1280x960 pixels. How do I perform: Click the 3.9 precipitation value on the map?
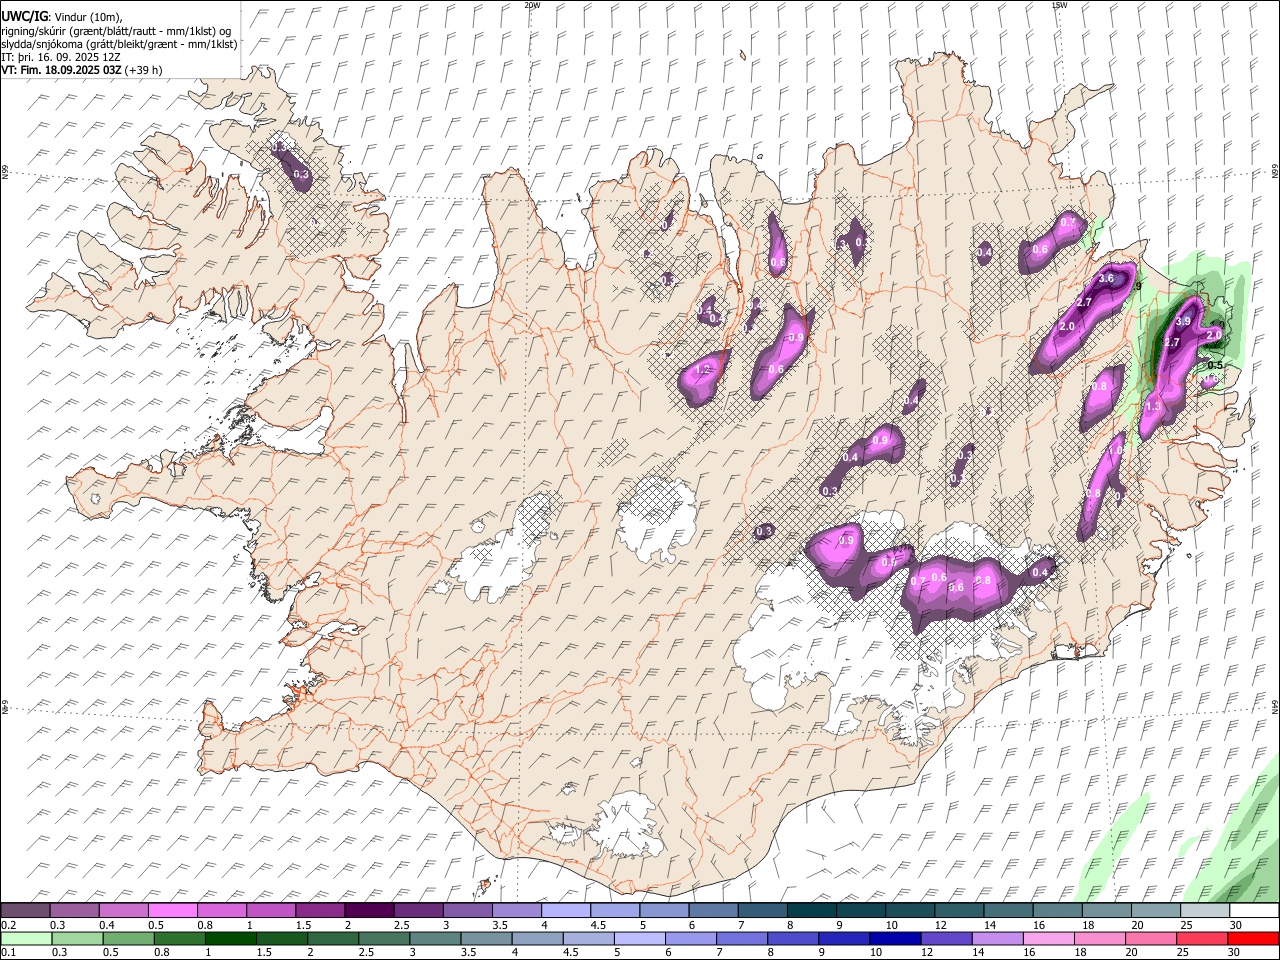1183,321
